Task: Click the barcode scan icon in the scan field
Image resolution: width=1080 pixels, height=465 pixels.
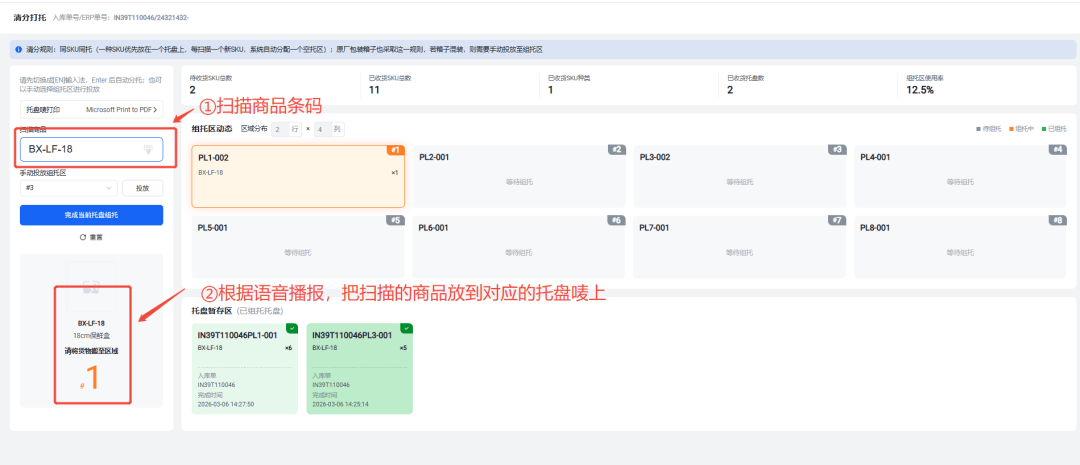Action: 148,149
